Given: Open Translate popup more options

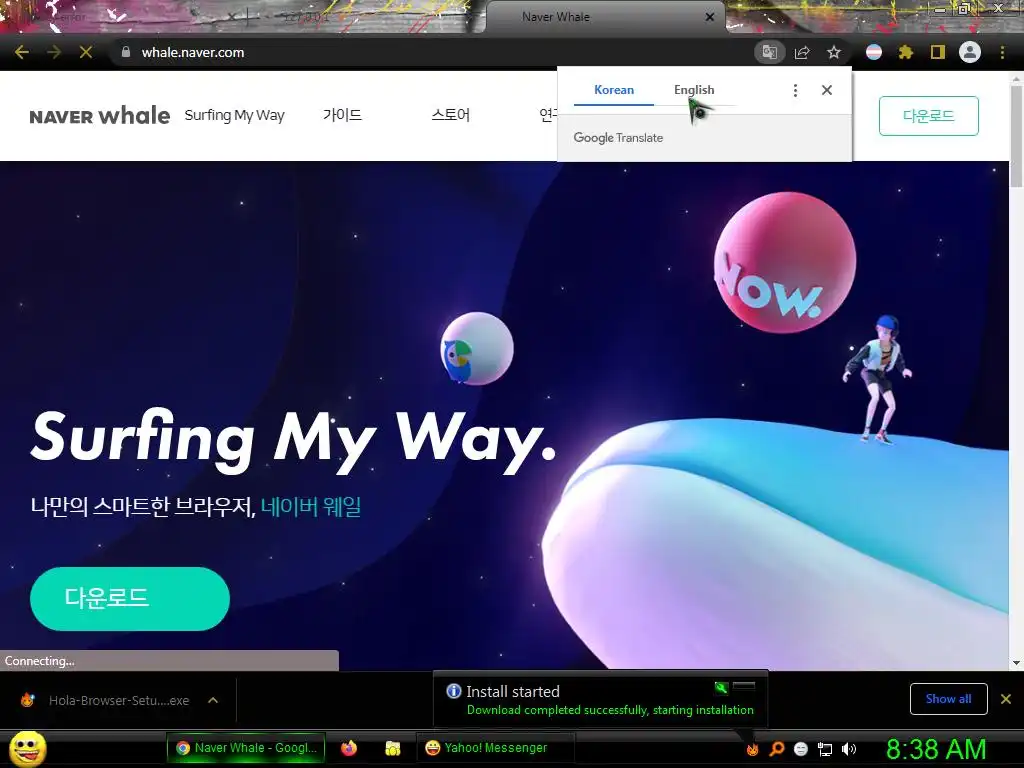Looking at the screenshot, I should (795, 90).
